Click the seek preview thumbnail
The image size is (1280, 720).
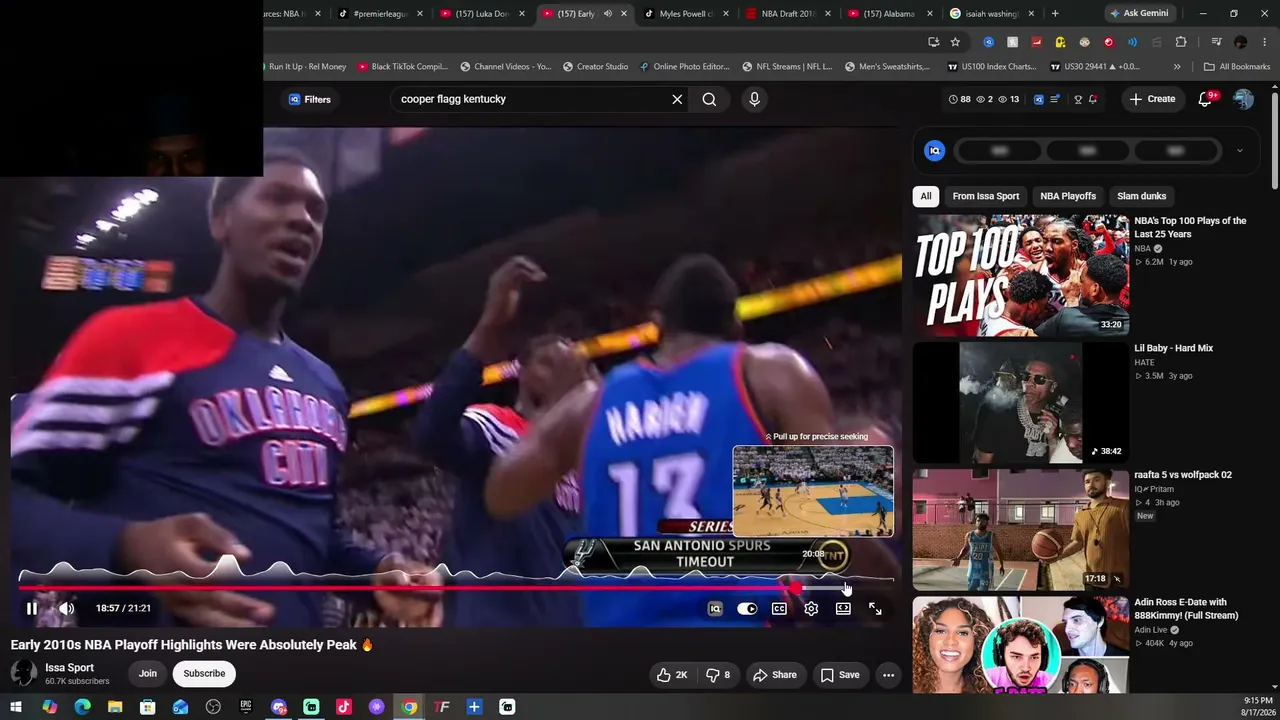(x=813, y=491)
